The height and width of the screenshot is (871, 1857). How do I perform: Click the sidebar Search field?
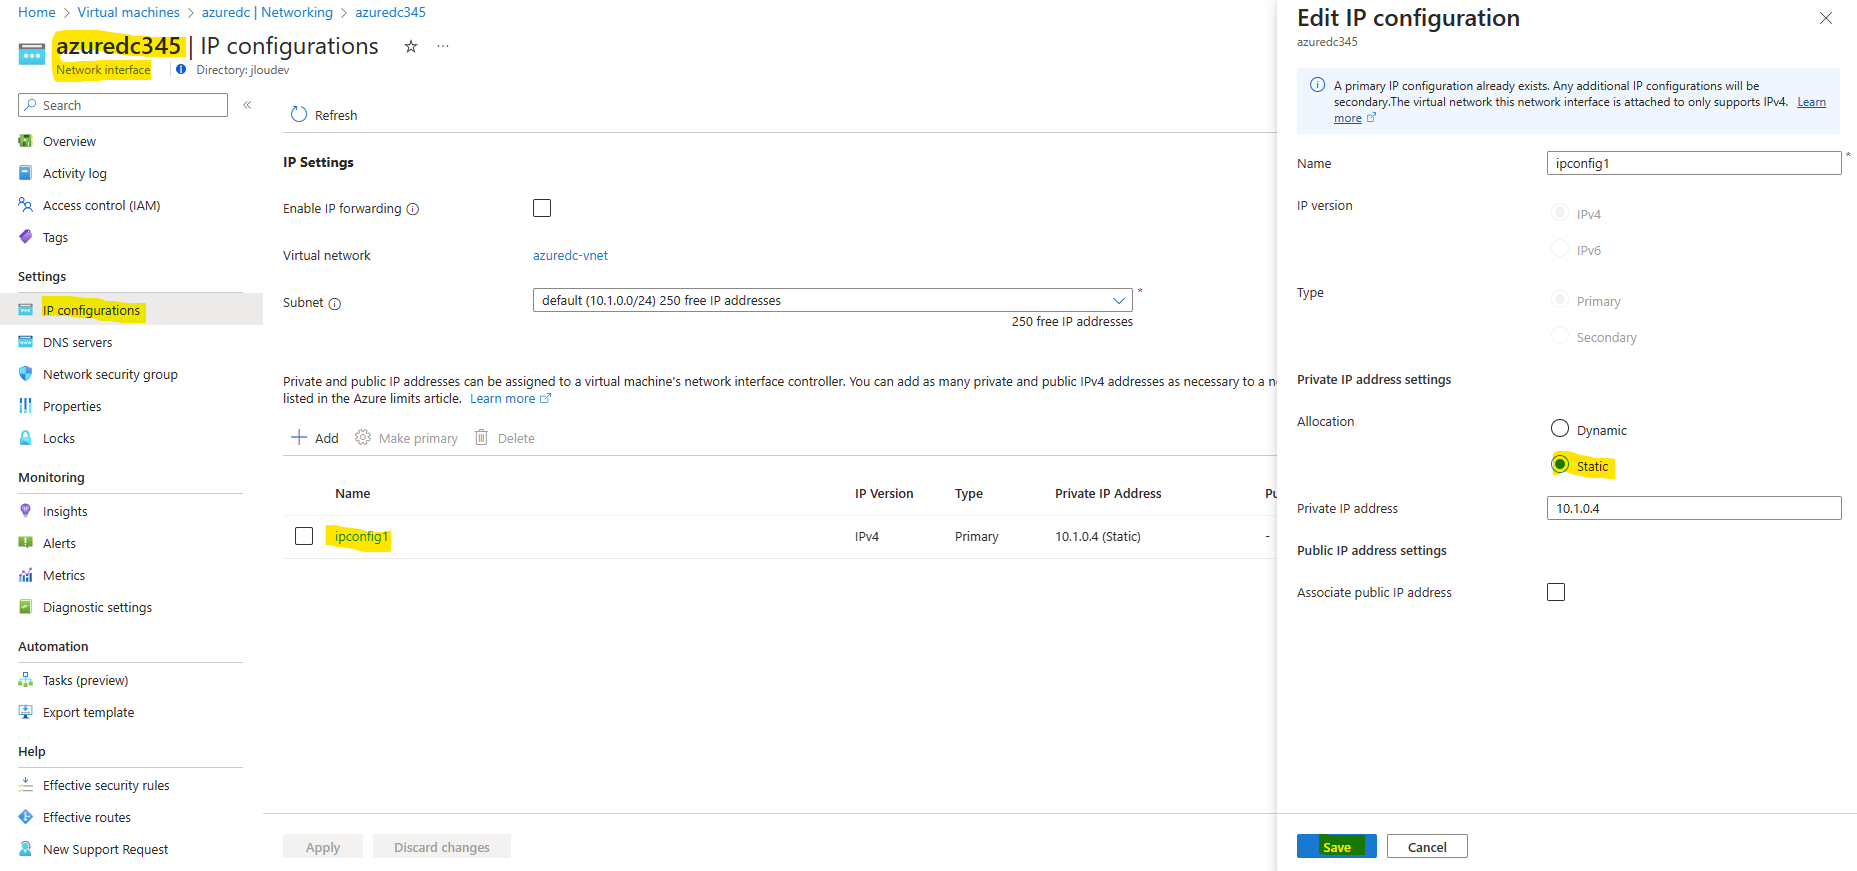tap(123, 105)
